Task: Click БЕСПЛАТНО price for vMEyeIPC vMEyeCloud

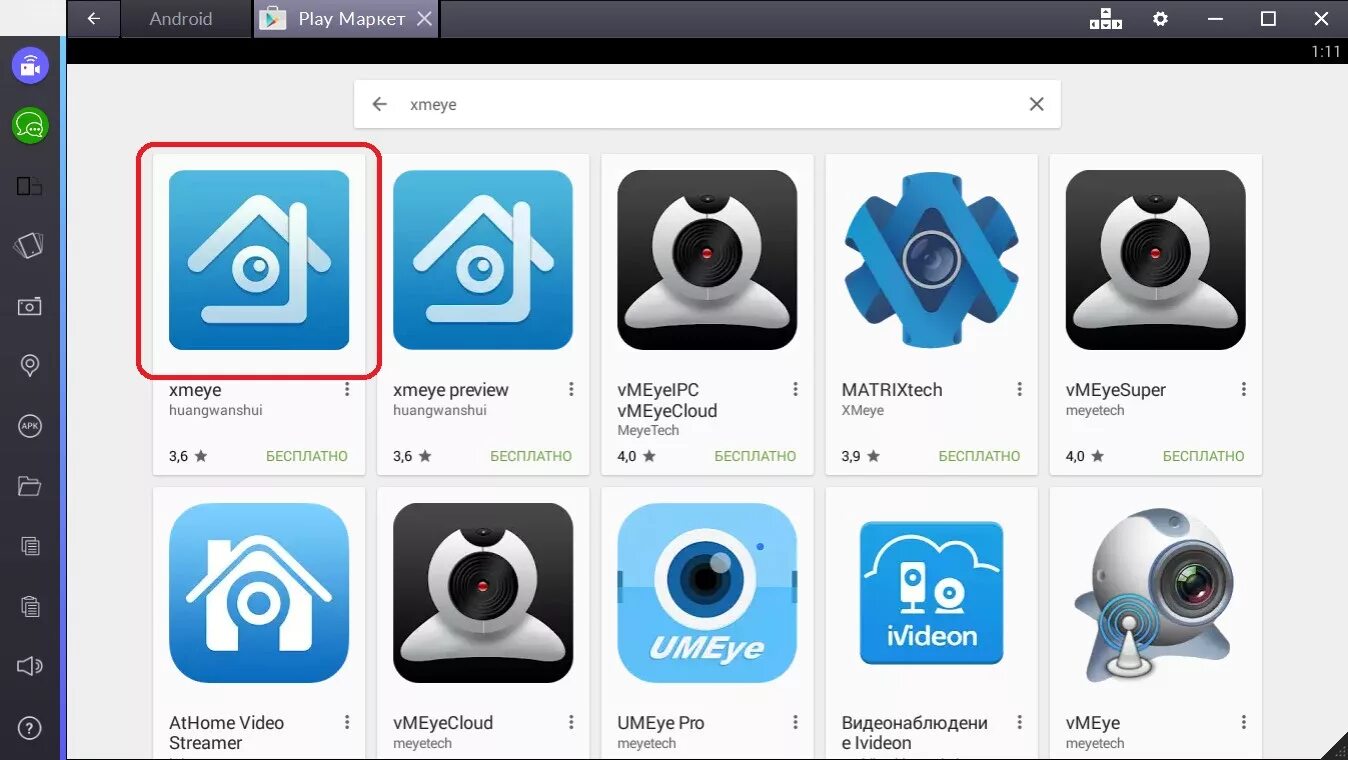Action: [x=755, y=456]
